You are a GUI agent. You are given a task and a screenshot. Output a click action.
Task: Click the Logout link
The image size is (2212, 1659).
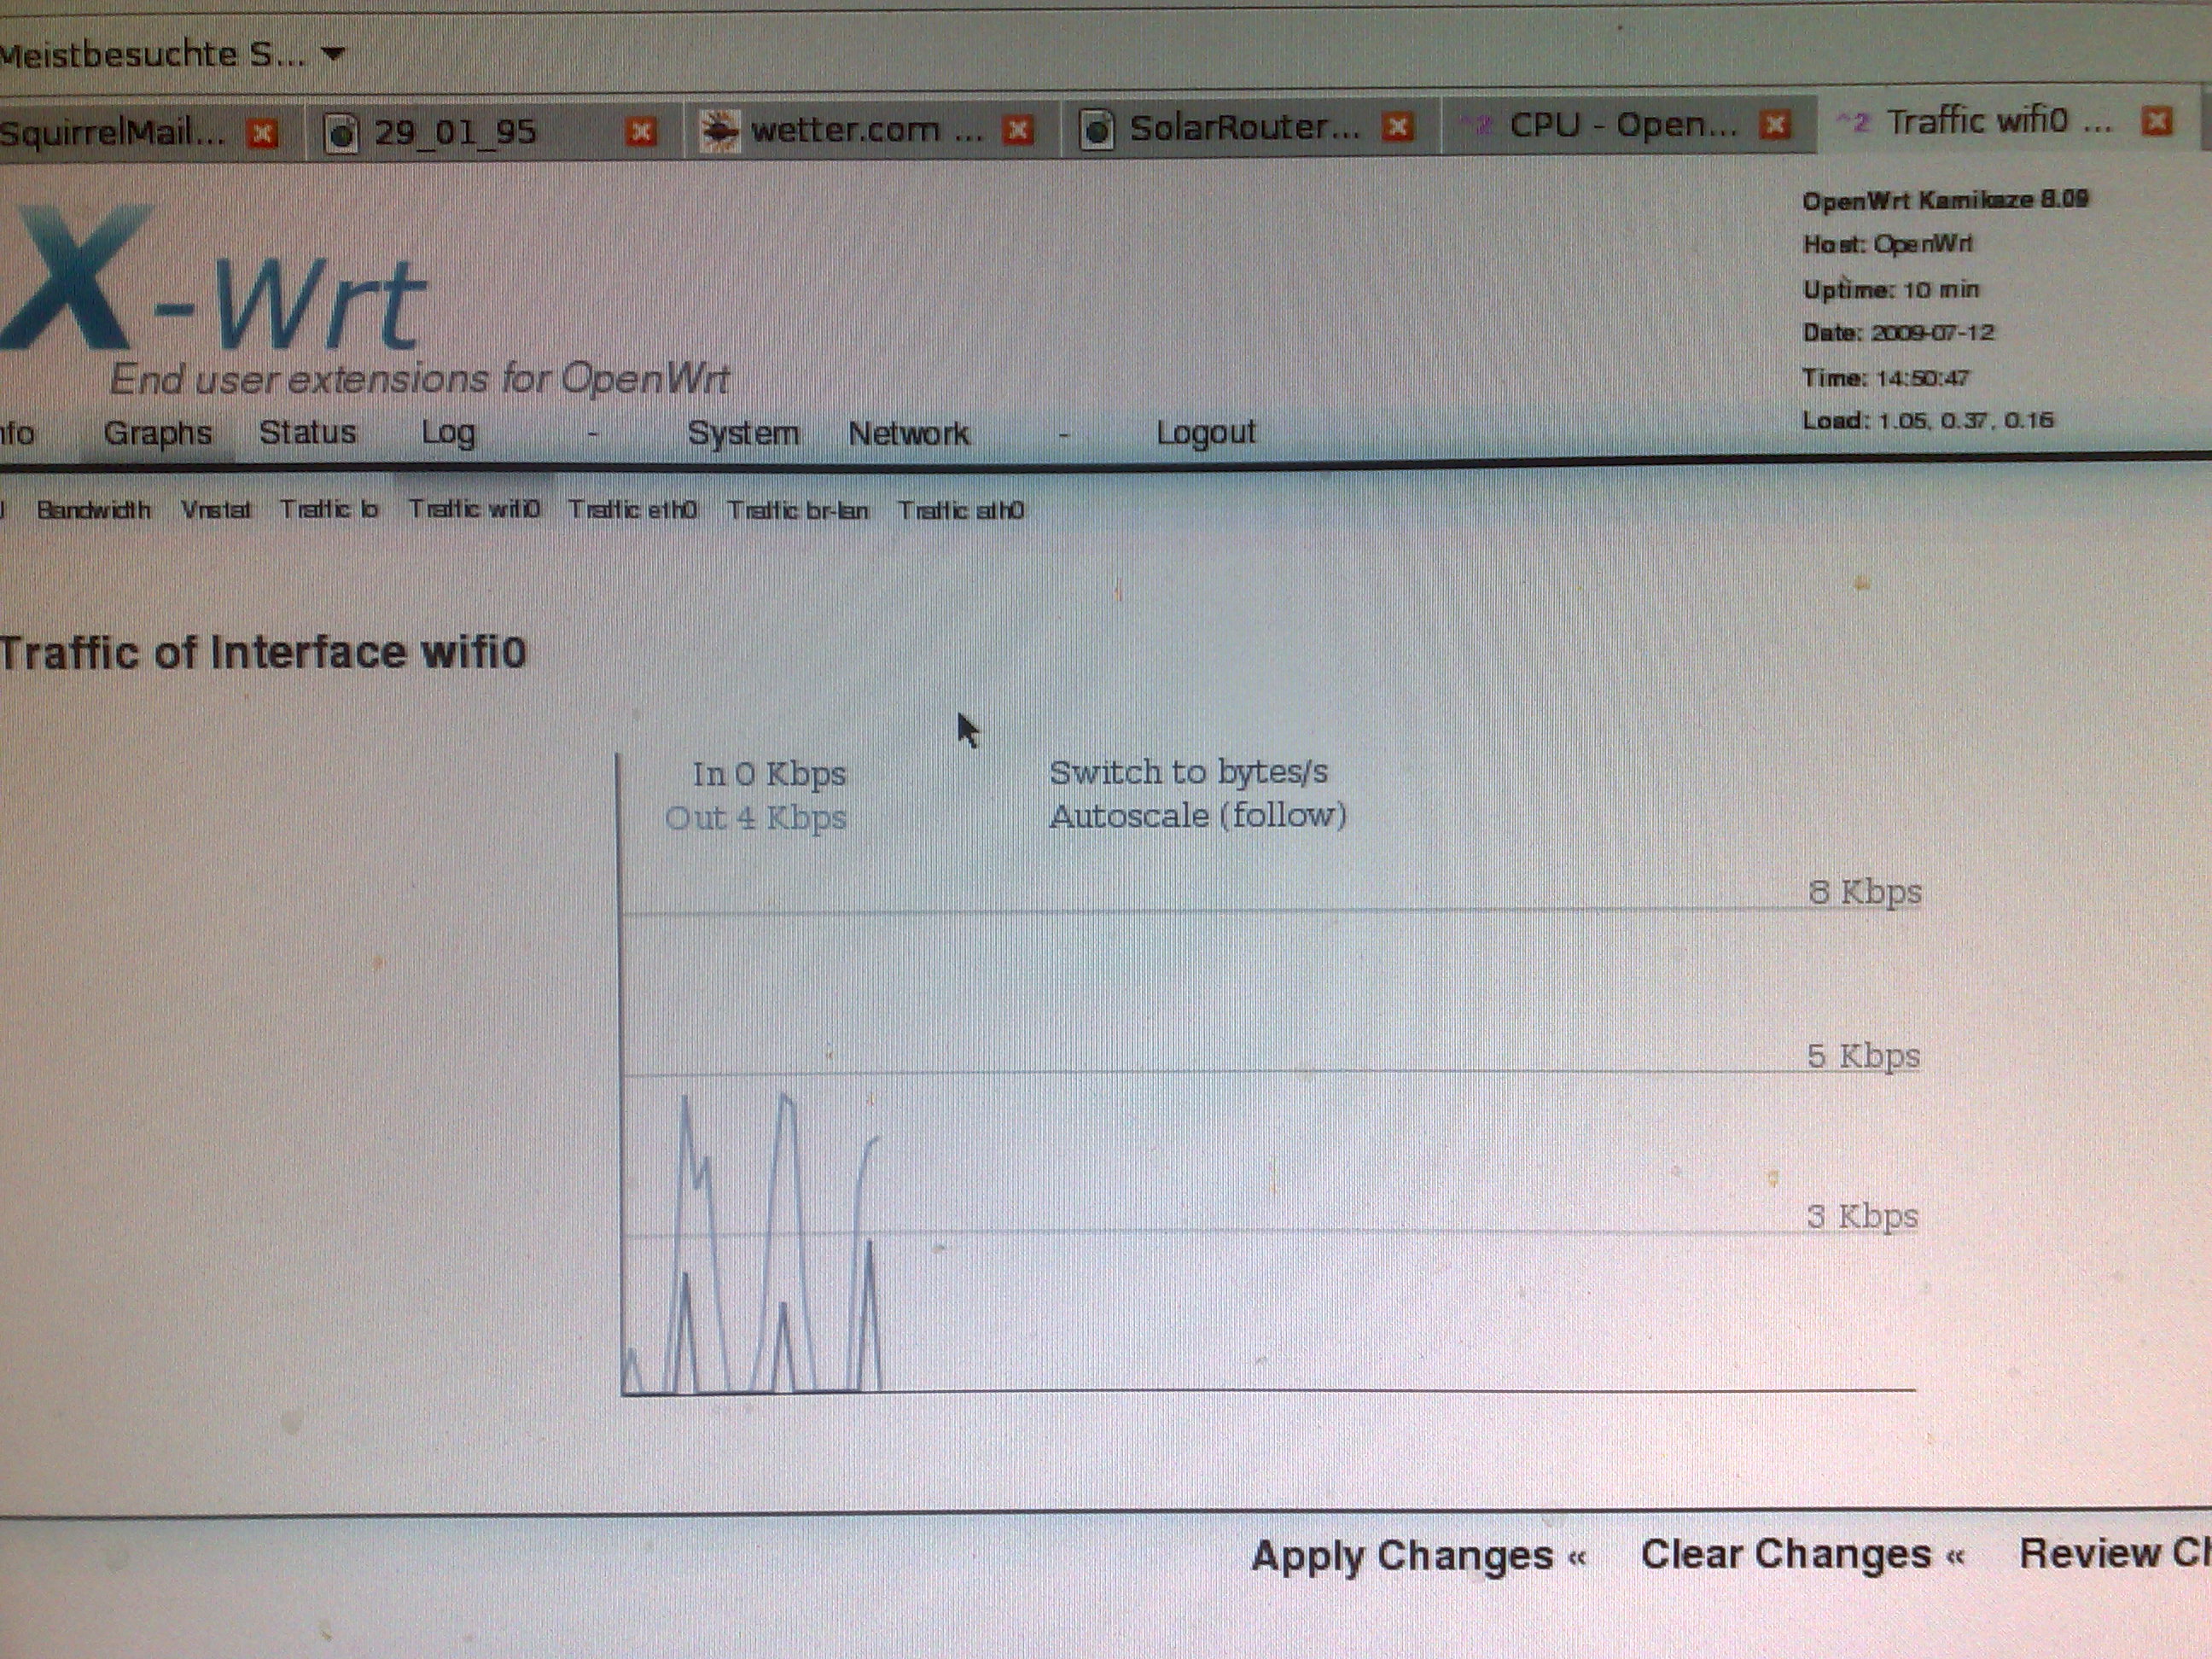coord(1205,432)
